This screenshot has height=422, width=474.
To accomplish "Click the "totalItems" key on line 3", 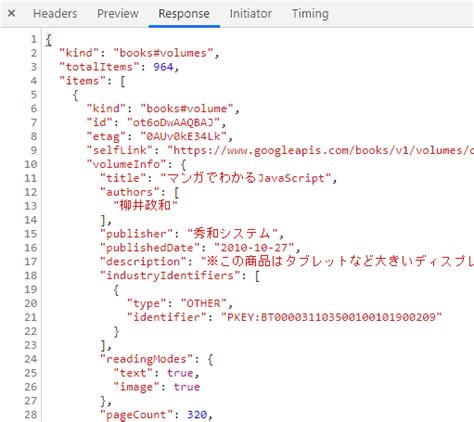I will [99, 67].
